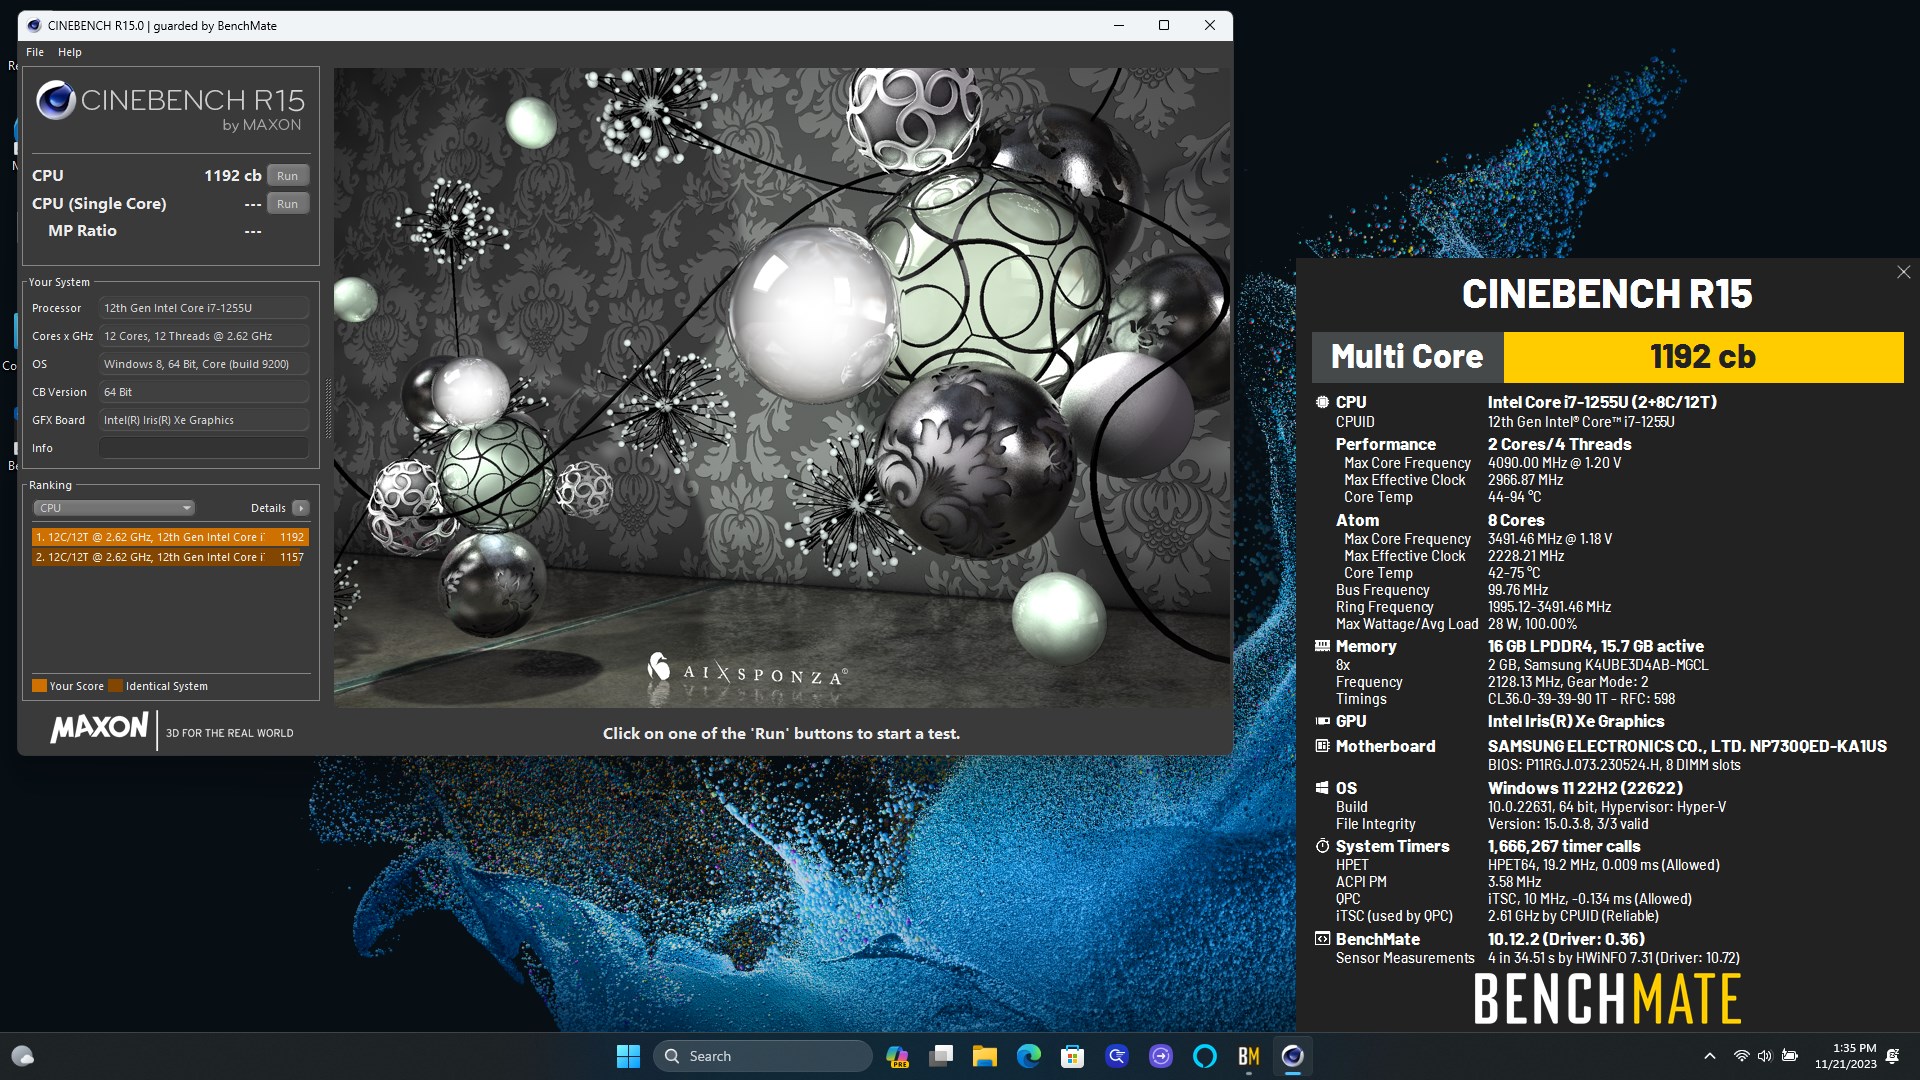Click the Identical System legend swatch
Screen dimensions: 1920x1080
point(115,686)
